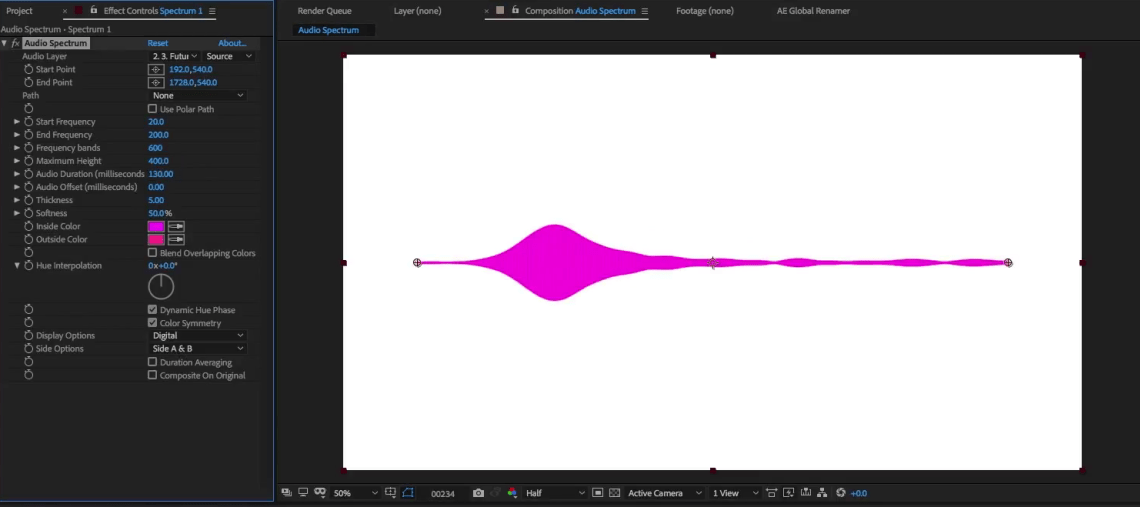Toggle the Thickness stopwatch
The image size is (1140, 507).
(x=28, y=200)
